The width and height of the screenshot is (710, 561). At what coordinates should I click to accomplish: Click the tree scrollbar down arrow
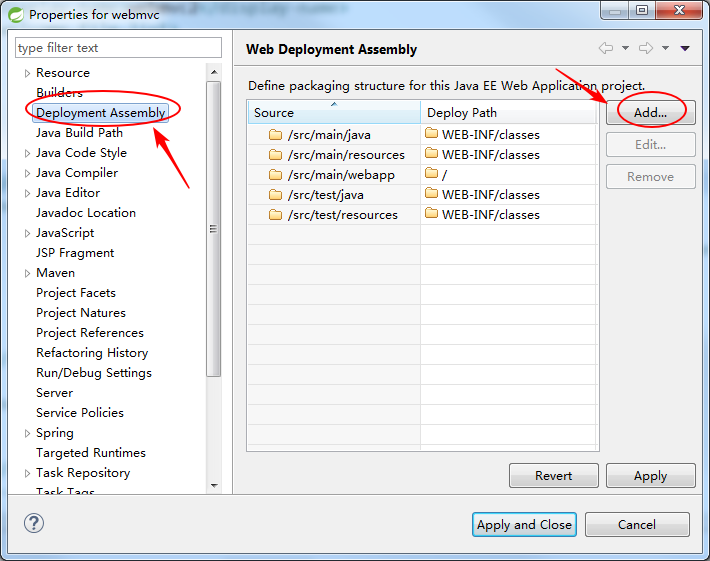(214, 485)
